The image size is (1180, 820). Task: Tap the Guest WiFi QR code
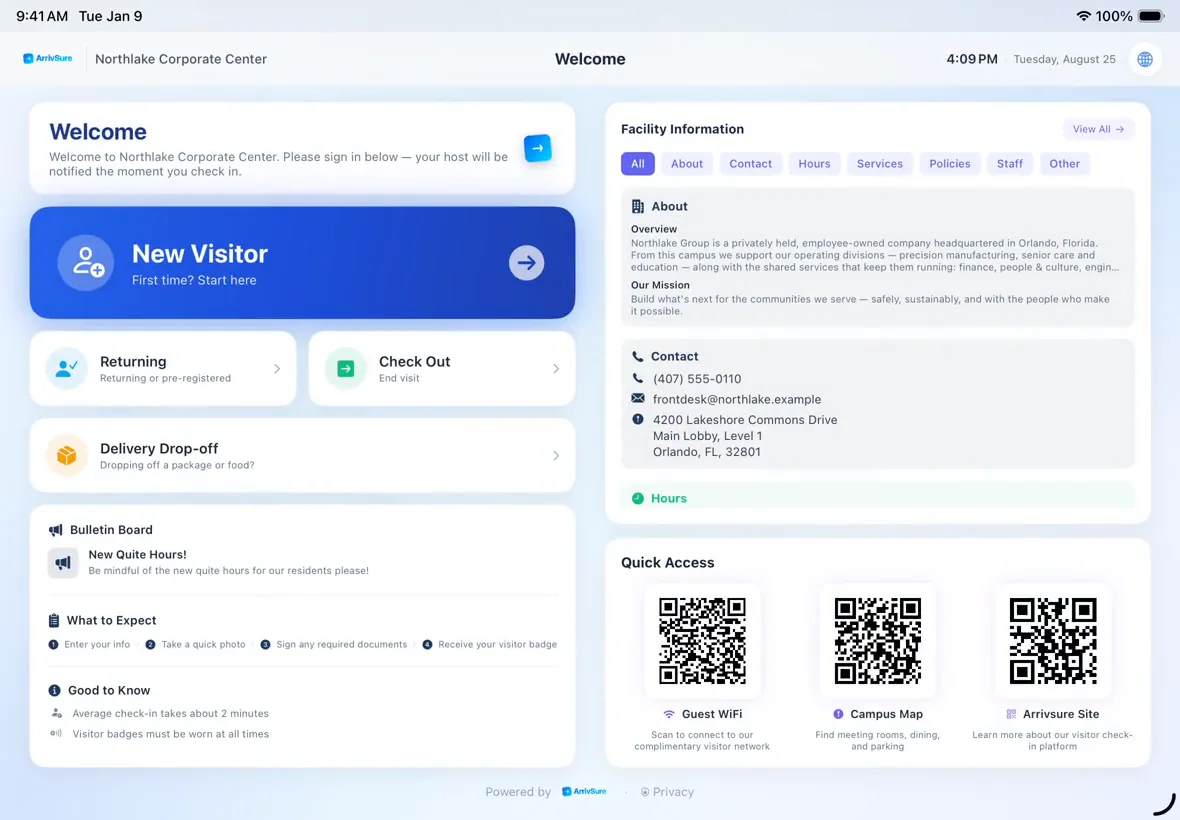point(702,641)
